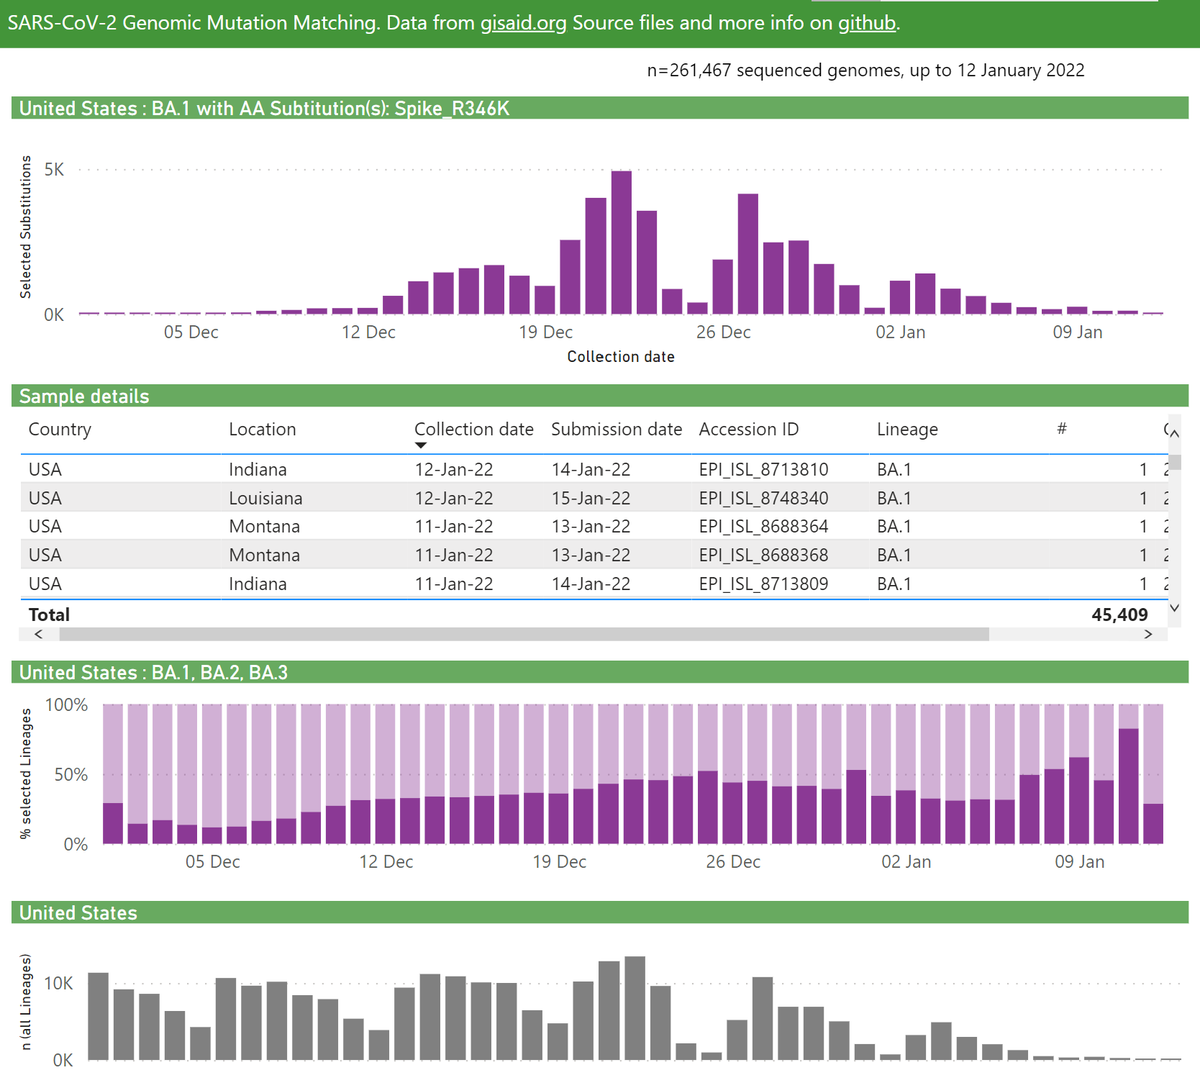Click the sequenced genomes count text

coord(865,70)
